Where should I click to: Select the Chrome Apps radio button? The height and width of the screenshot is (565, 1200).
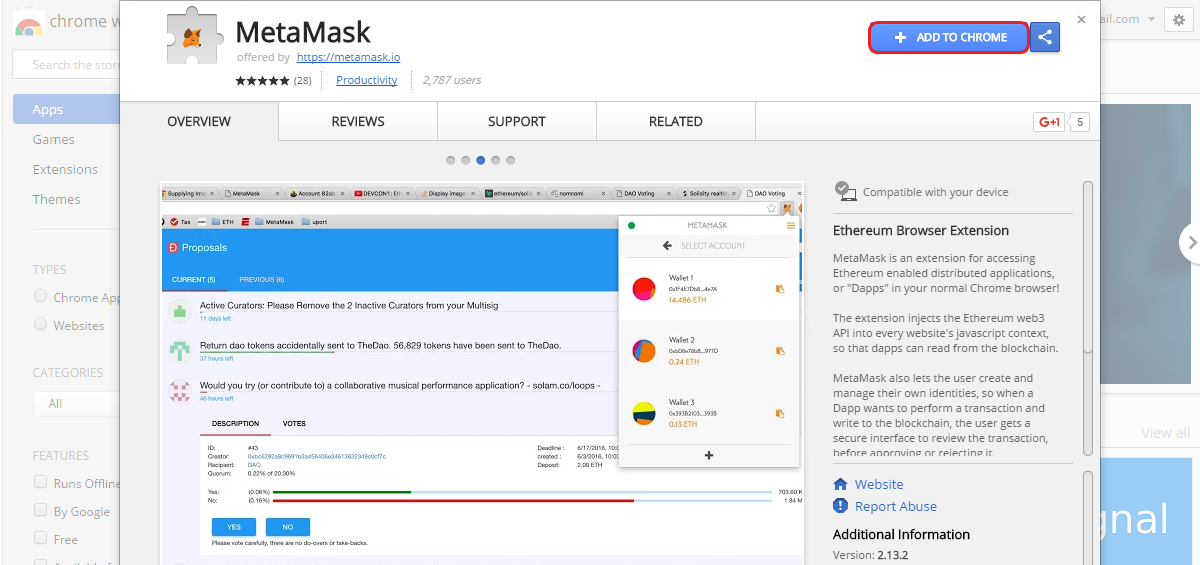pos(41,296)
